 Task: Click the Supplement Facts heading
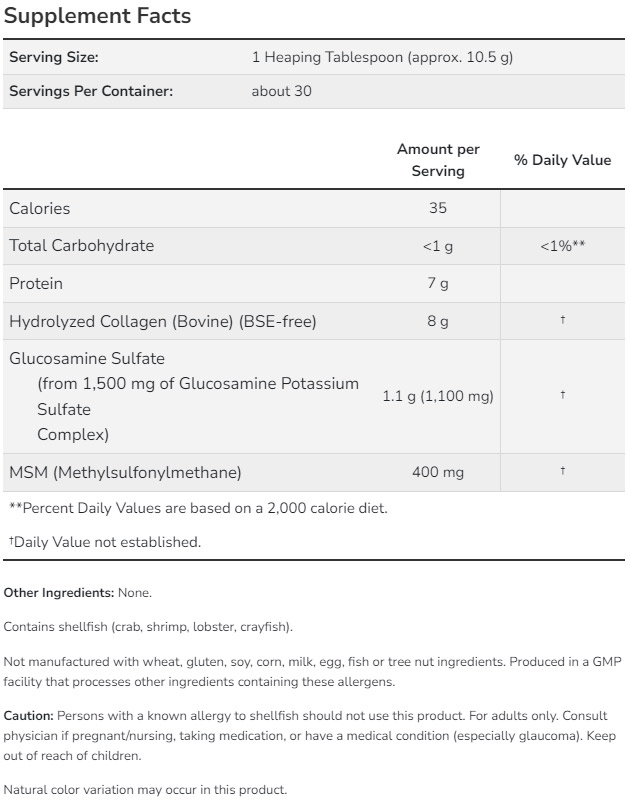(x=97, y=17)
